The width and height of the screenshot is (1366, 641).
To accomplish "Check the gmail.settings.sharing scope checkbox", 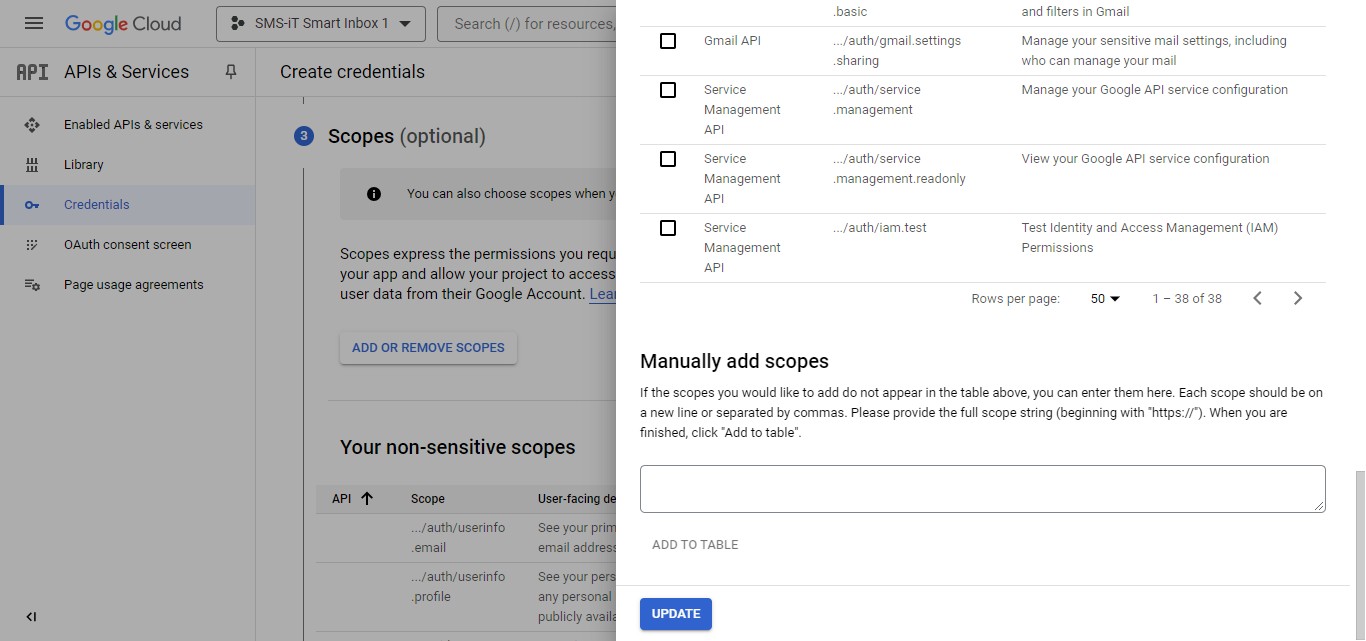I will tap(668, 41).
